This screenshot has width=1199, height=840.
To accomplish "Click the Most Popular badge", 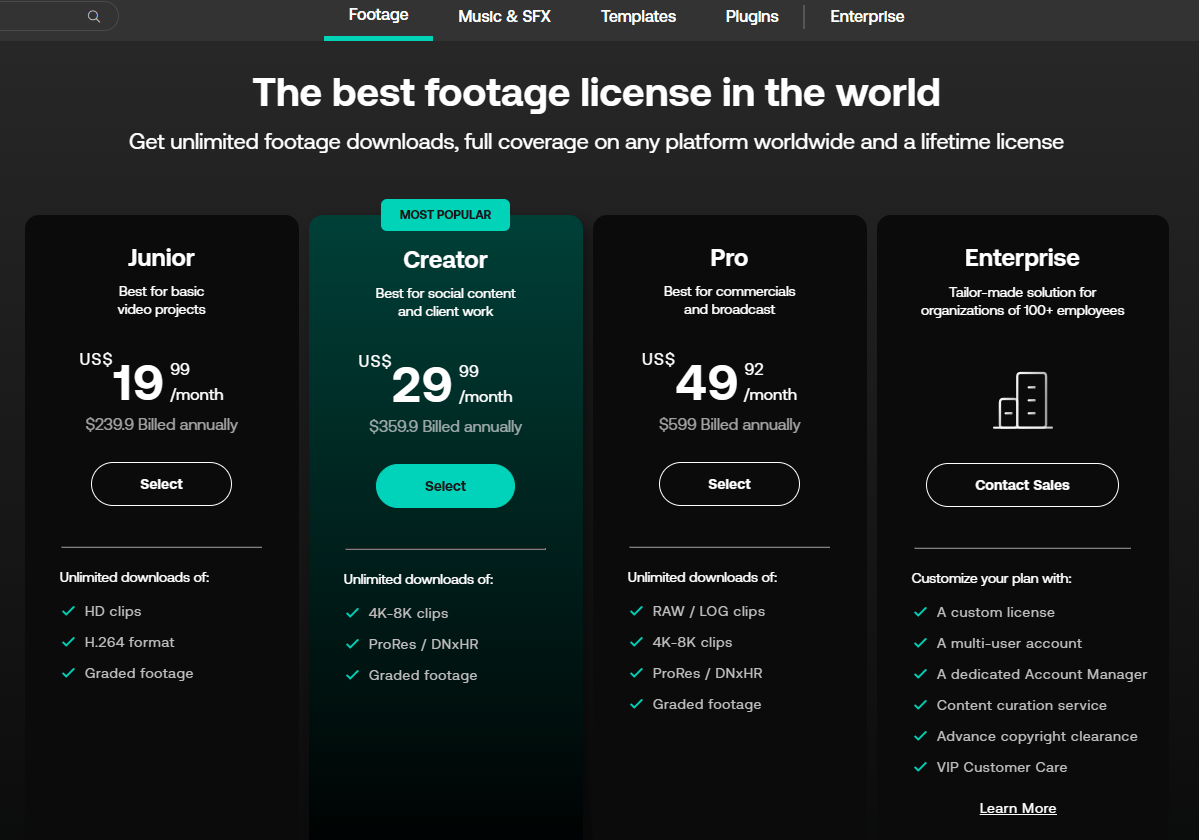I will point(445,215).
